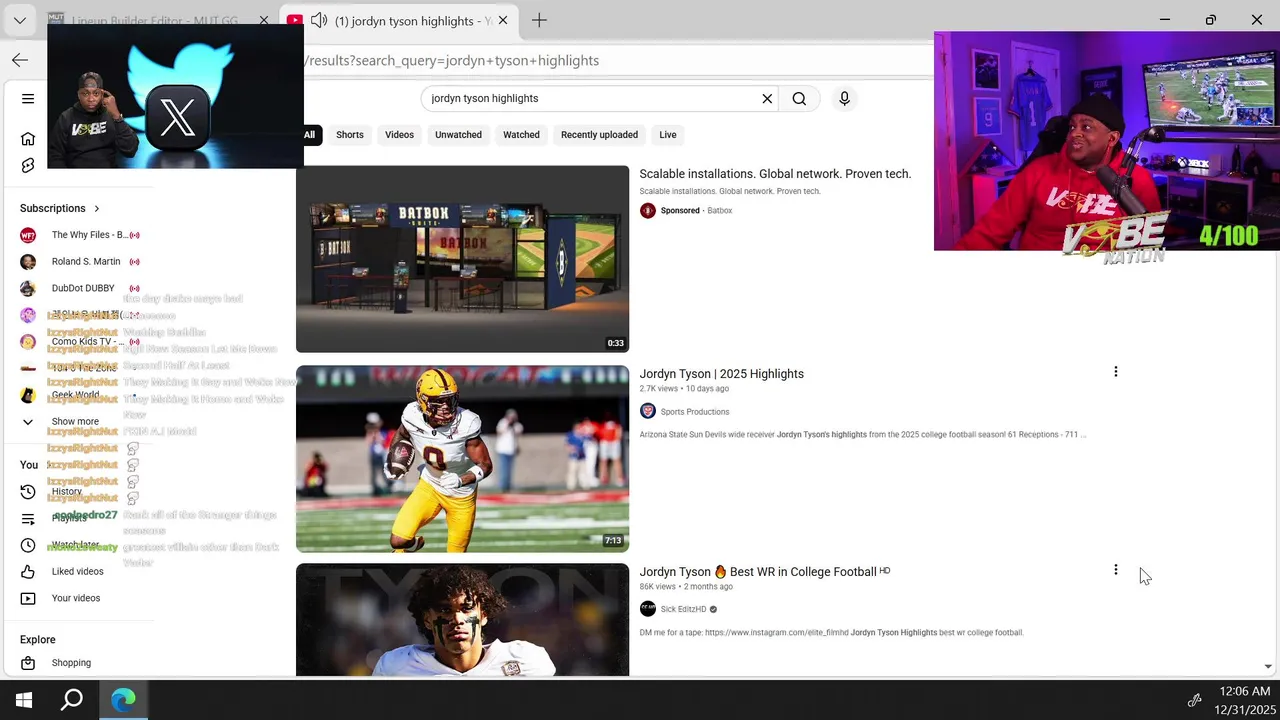Open the taskbar clock and date
This screenshot has height=720, width=1280.
pos(1245,700)
